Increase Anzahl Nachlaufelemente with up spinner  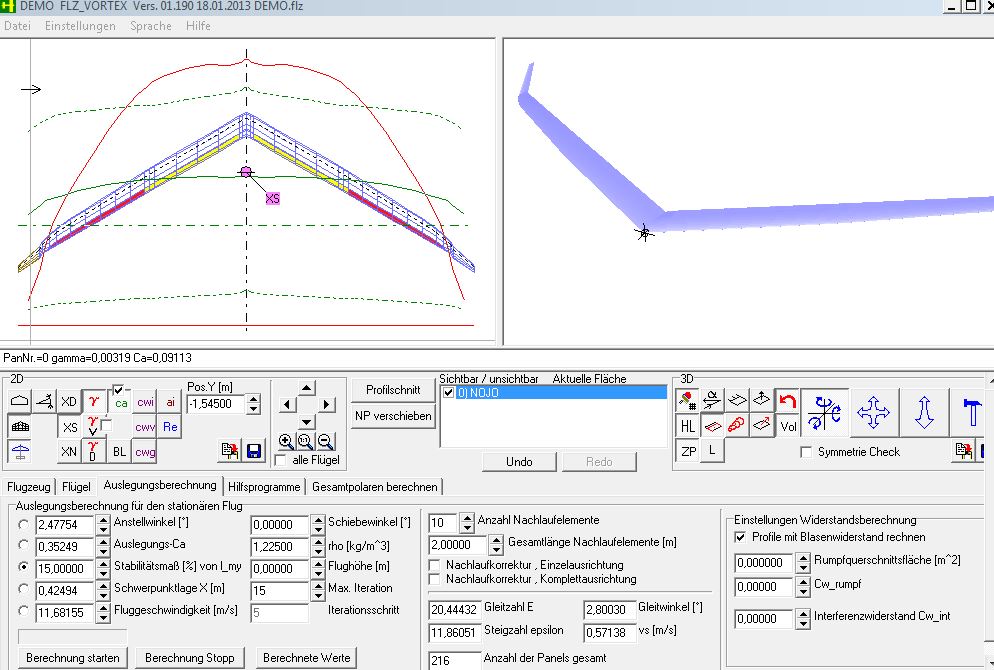(466, 517)
